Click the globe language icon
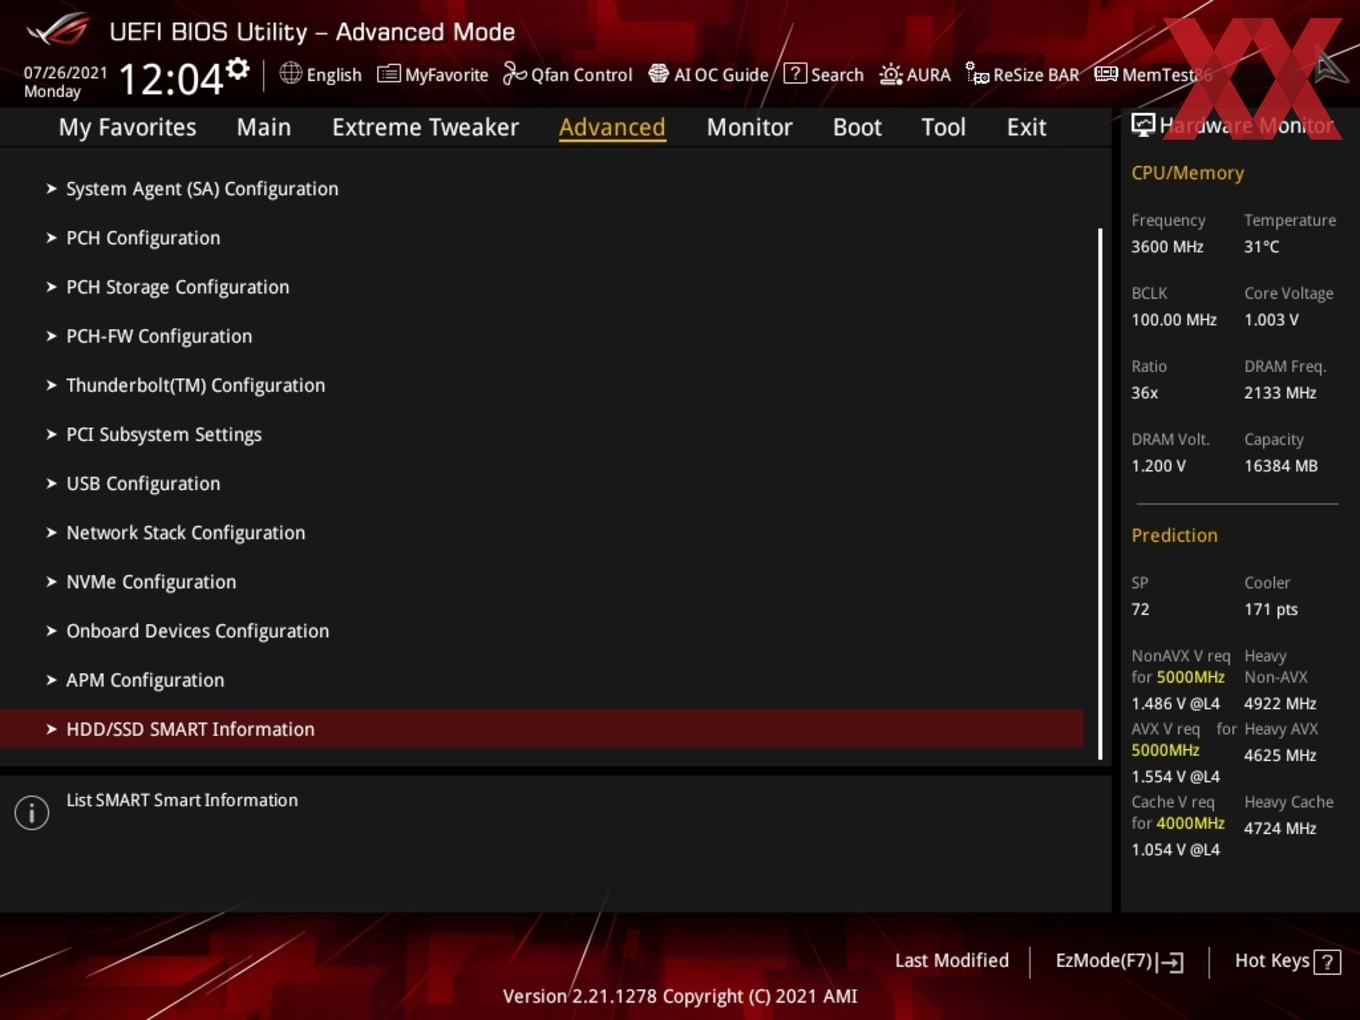The image size is (1360, 1020). coord(290,73)
